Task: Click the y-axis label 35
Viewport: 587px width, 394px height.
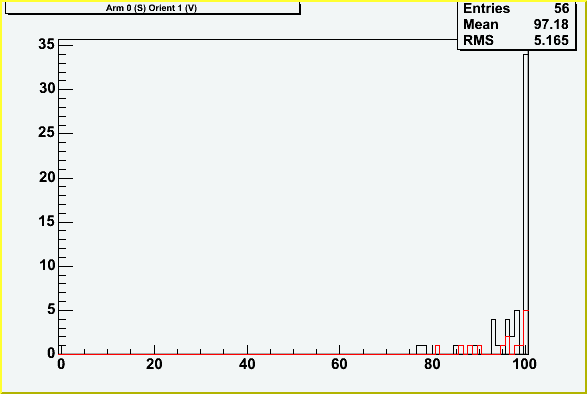Action: tap(46, 44)
